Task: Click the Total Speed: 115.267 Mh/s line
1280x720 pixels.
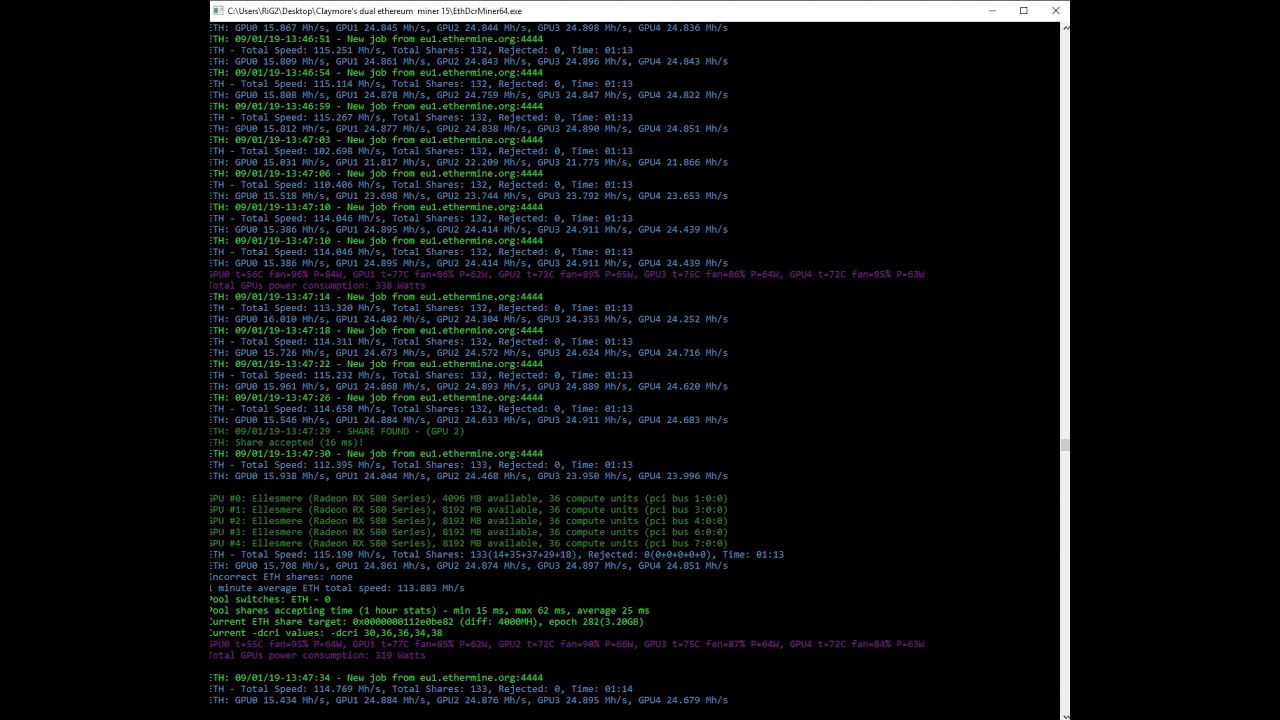Action: [421, 117]
